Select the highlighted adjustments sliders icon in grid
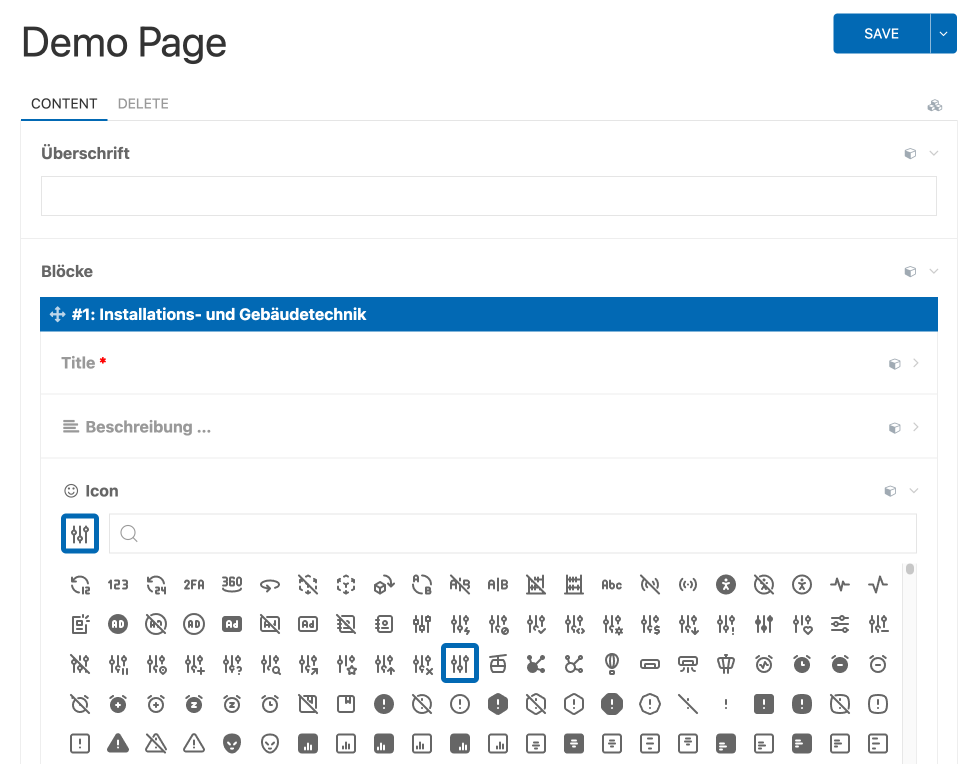Screen dimensions: 975x764 click(460, 663)
